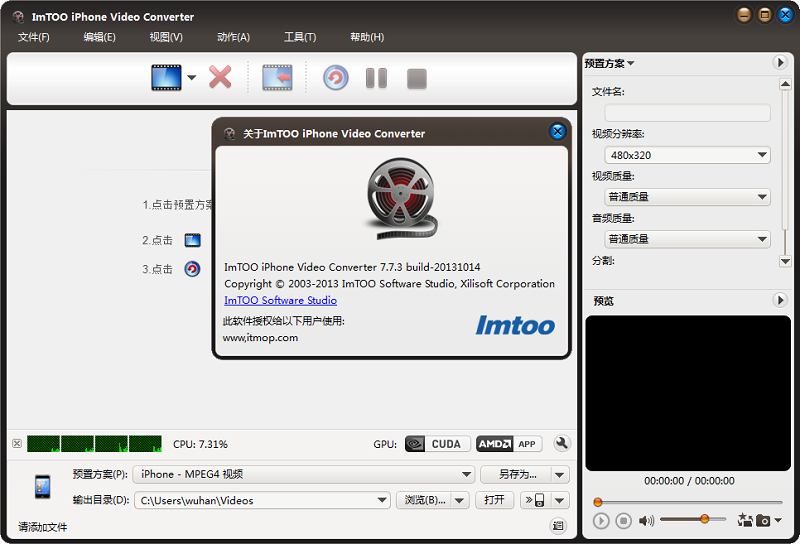The image size is (800, 544).
Task: Minimize the ImTOO window
Action: coord(744,15)
